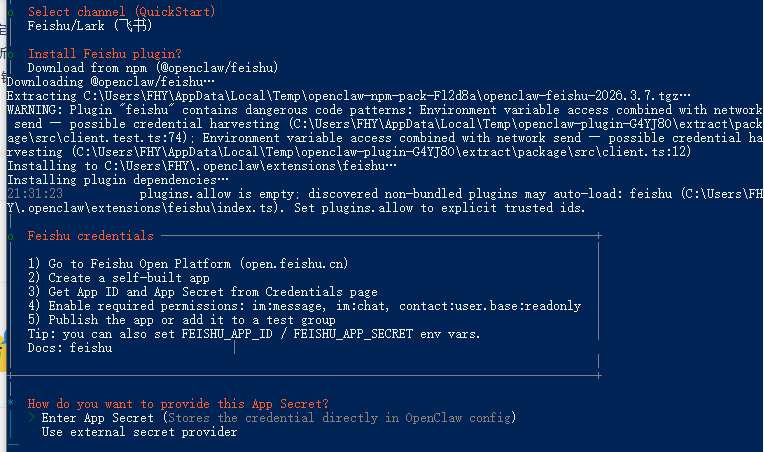Click the arrow pointer before Enter App Secret
The image size is (764, 452).
[32, 417]
